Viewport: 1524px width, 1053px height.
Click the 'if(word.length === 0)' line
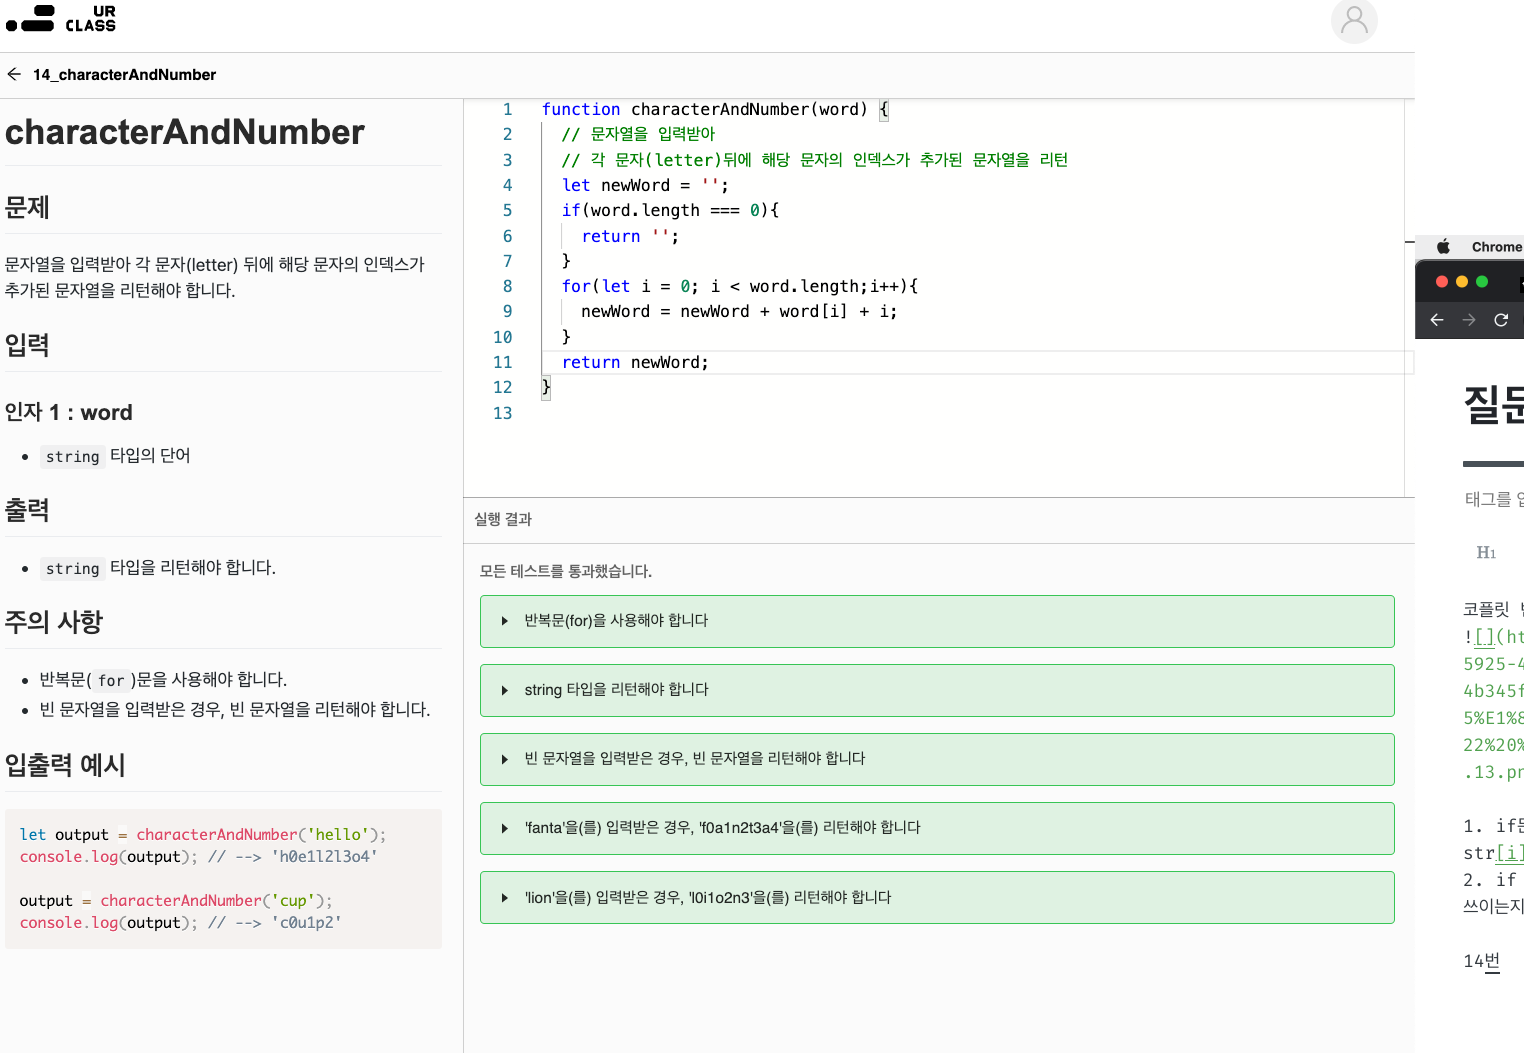pos(670,211)
